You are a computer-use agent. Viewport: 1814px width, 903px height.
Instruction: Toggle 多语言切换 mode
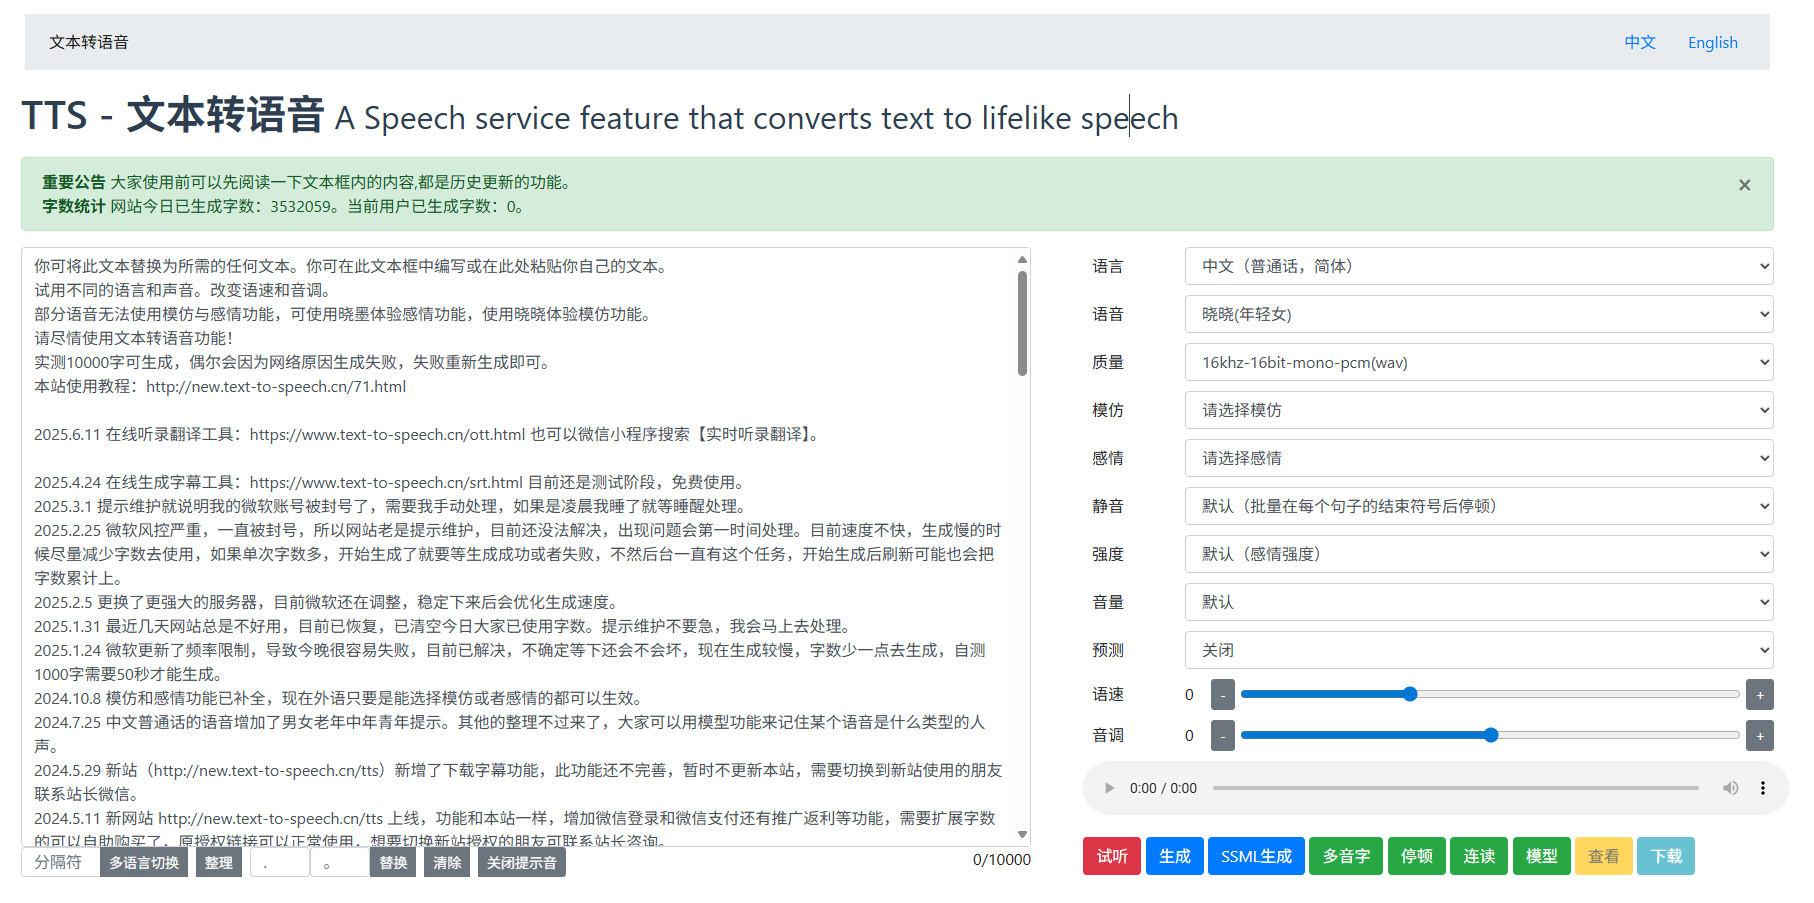coord(144,862)
